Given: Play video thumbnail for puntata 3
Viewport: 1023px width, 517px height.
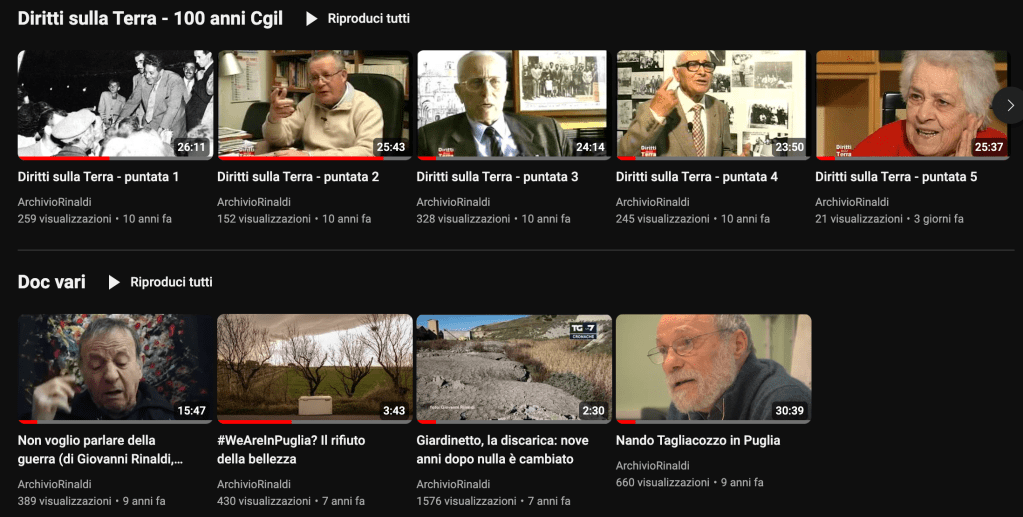Looking at the screenshot, I should pyautogui.click(x=514, y=105).
